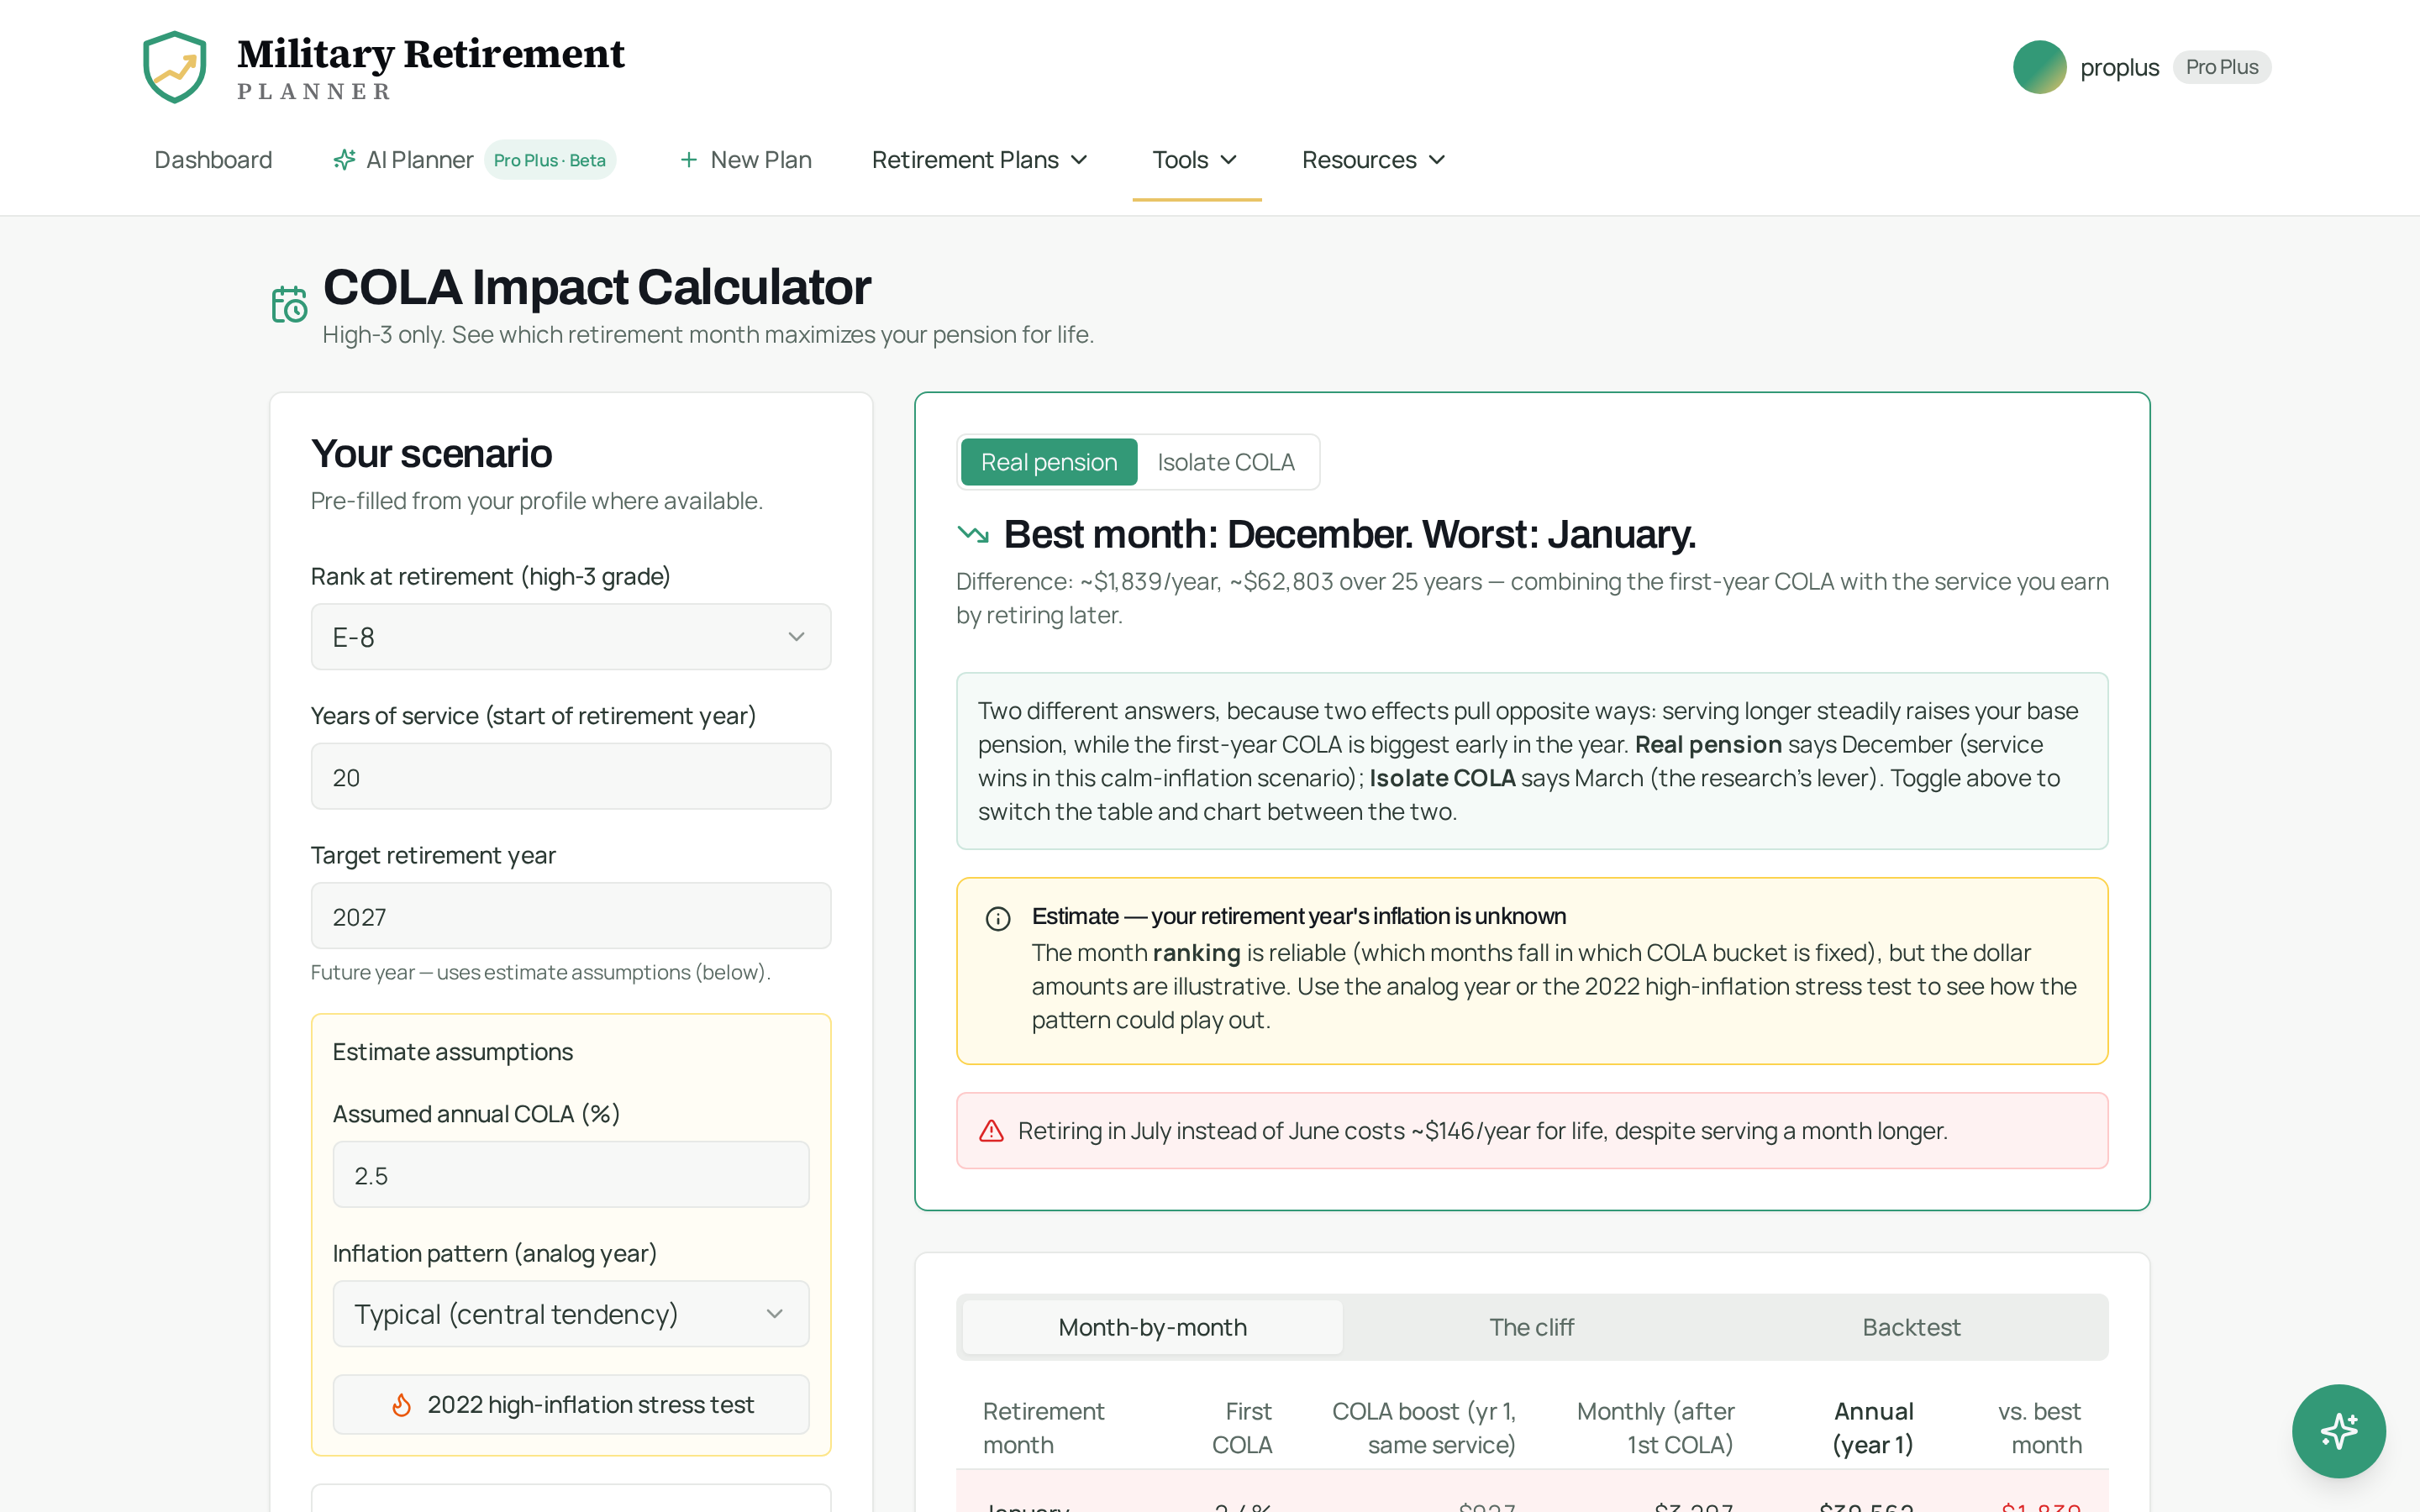Click the Monthly (after 1st COLA) column header
Viewport: 2420px width, 1512px height.
[x=1655, y=1428]
